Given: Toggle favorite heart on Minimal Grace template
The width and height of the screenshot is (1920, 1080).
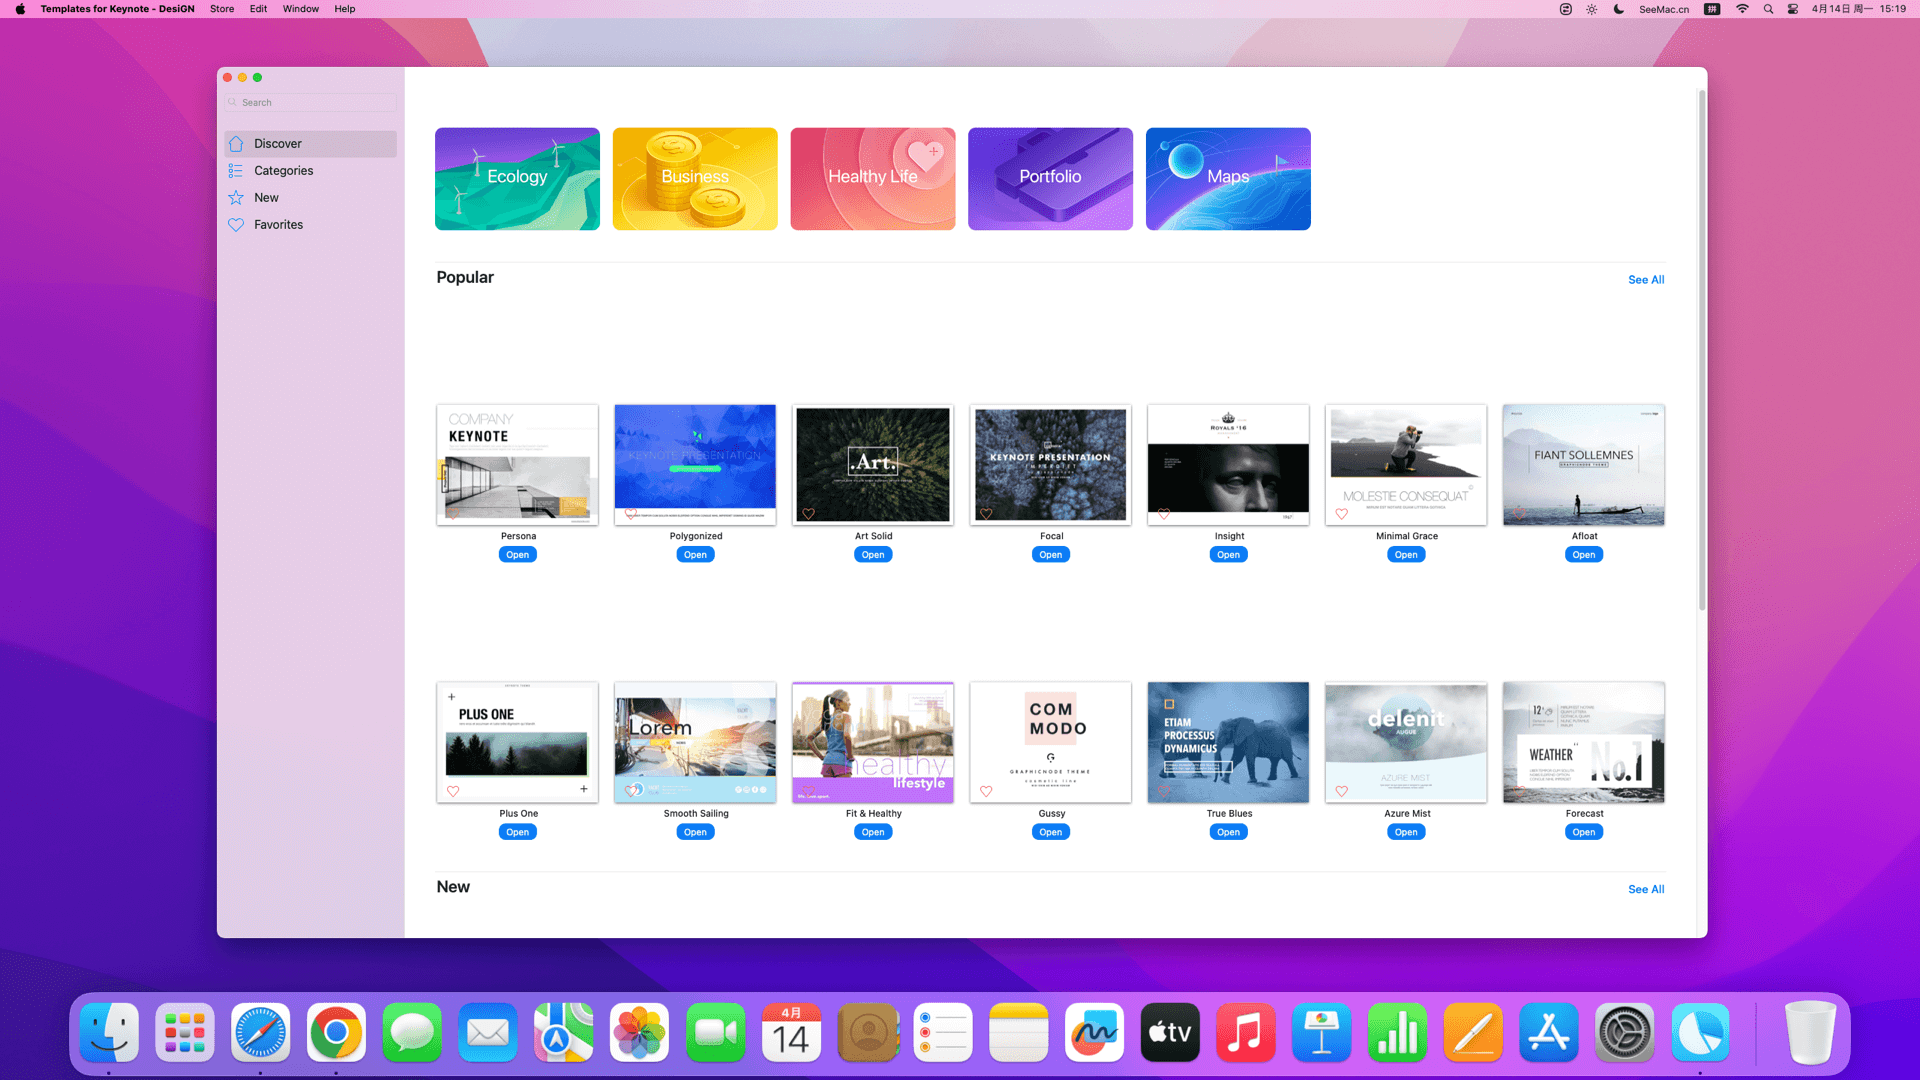Looking at the screenshot, I should point(1342,514).
